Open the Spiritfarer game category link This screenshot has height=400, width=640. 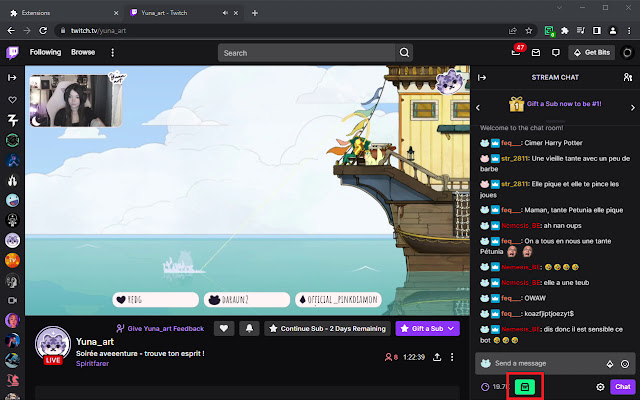[92, 363]
